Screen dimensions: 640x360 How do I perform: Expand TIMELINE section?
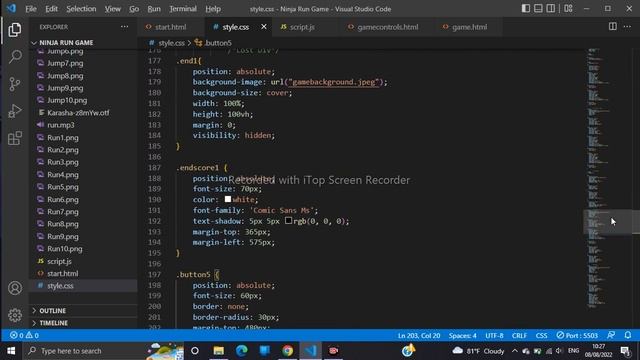(53, 323)
